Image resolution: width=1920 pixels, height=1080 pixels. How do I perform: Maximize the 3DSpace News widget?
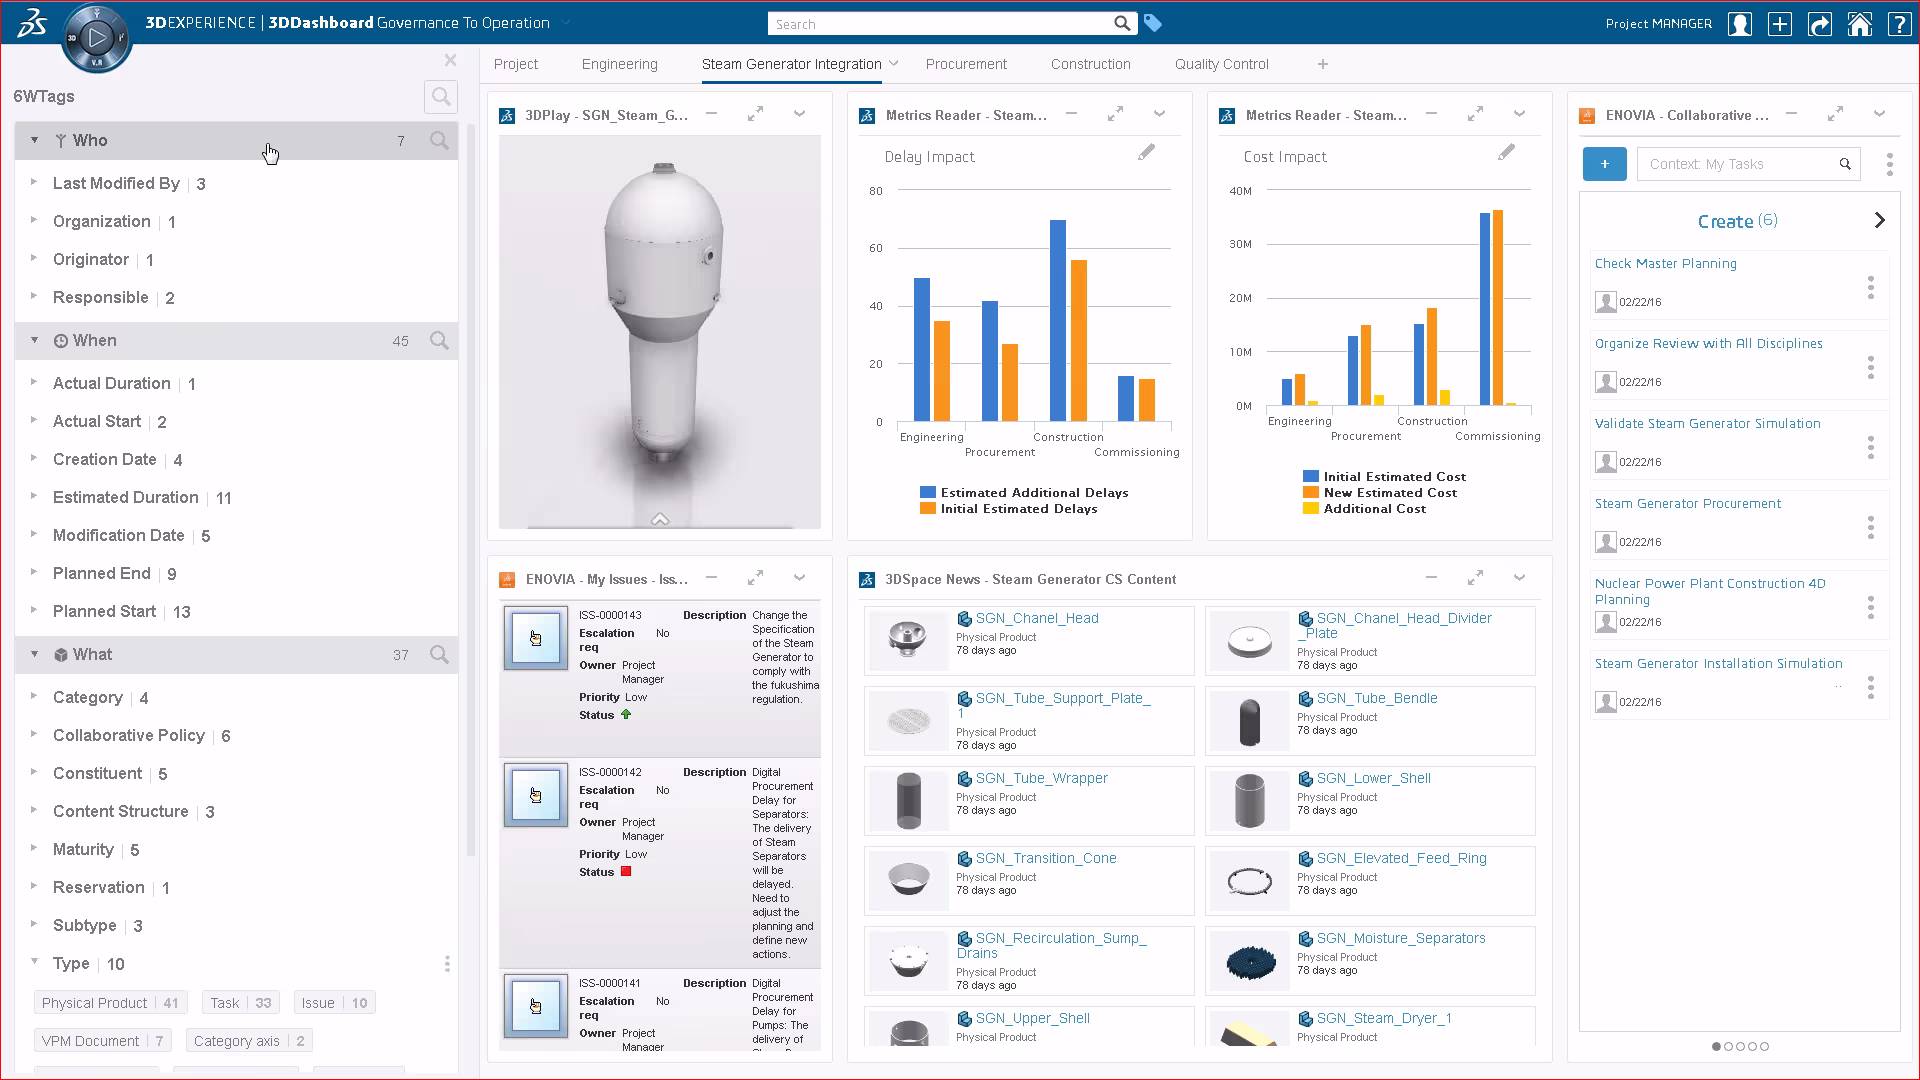click(1475, 579)
